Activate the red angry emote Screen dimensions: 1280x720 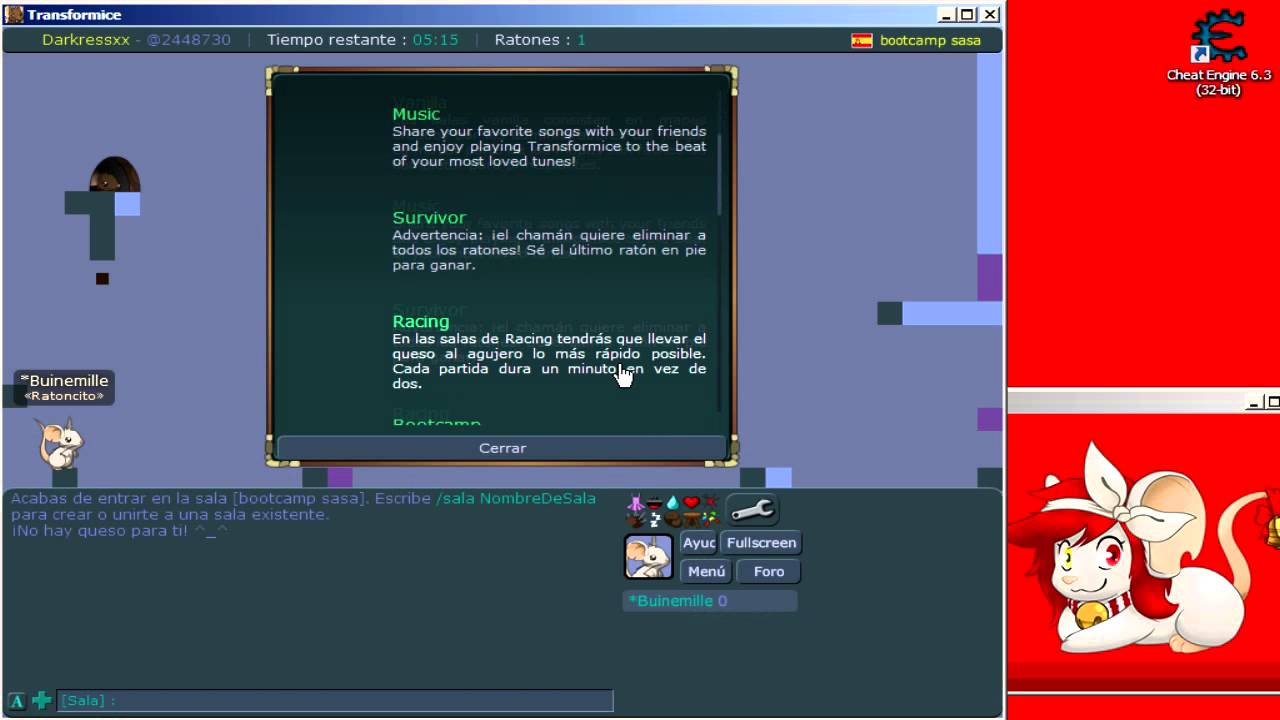point(711,502)
